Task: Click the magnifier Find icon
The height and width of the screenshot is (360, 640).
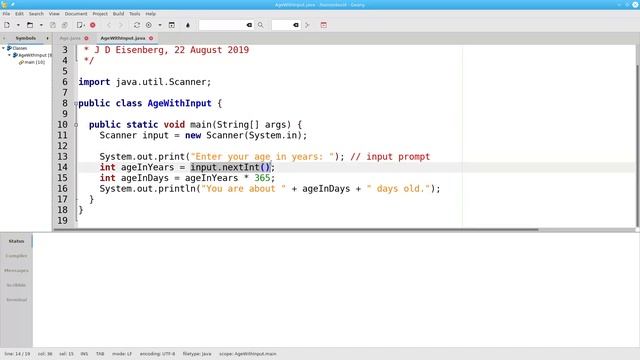Action: [x=260, y=25]
